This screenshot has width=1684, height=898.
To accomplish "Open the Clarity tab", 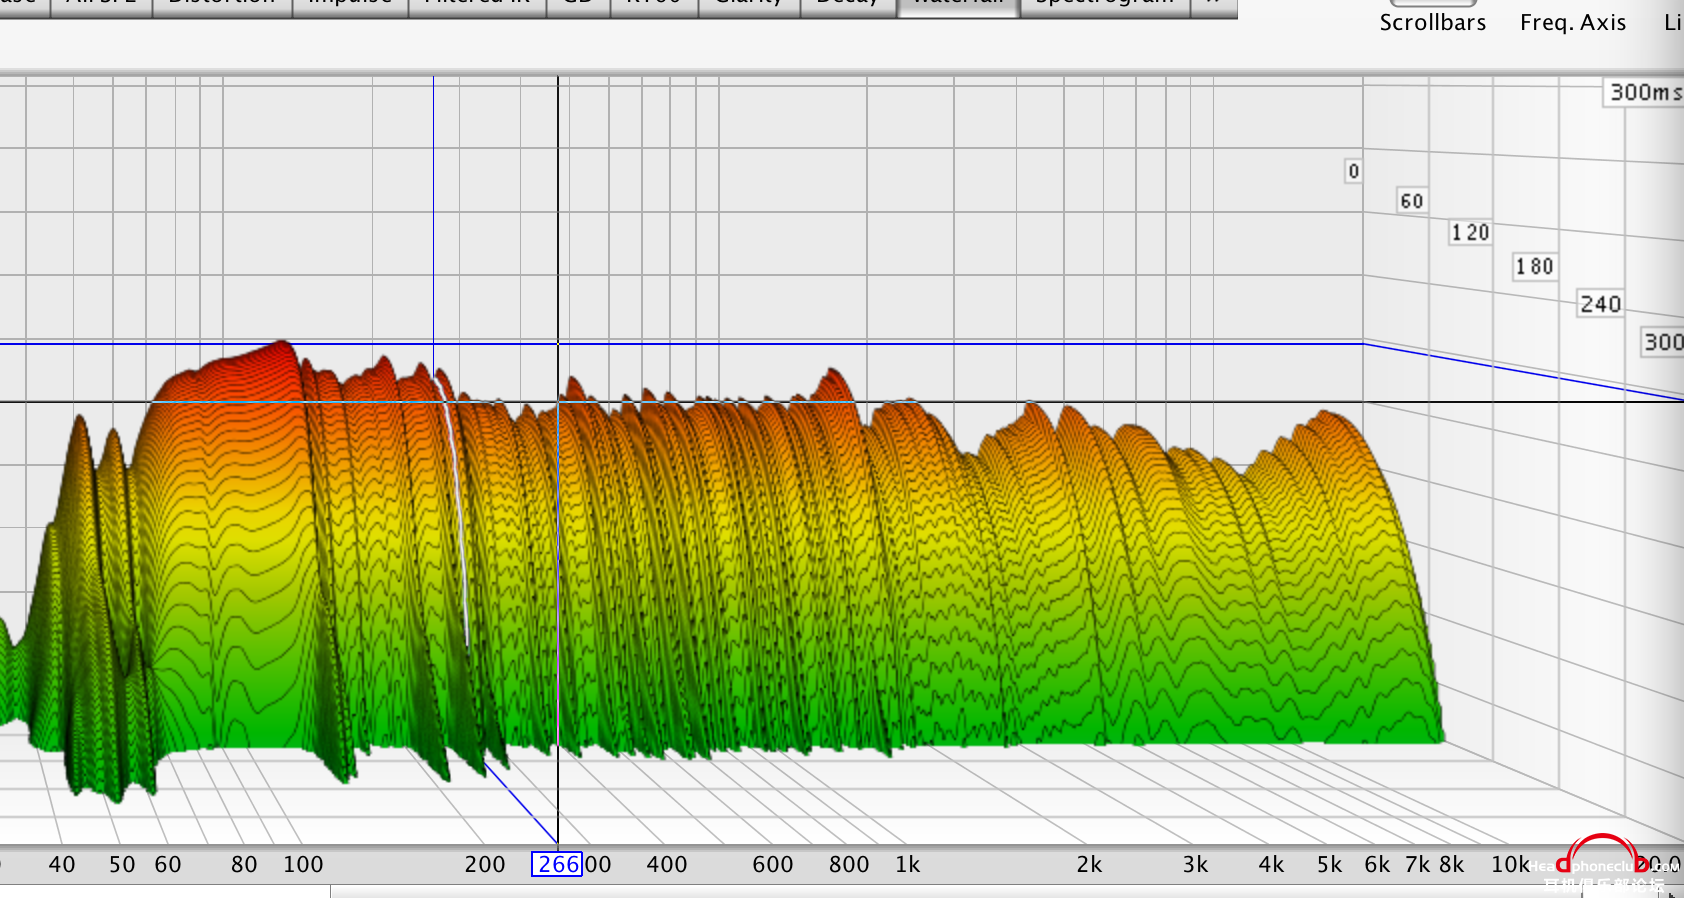I will [x=748, y=6].
